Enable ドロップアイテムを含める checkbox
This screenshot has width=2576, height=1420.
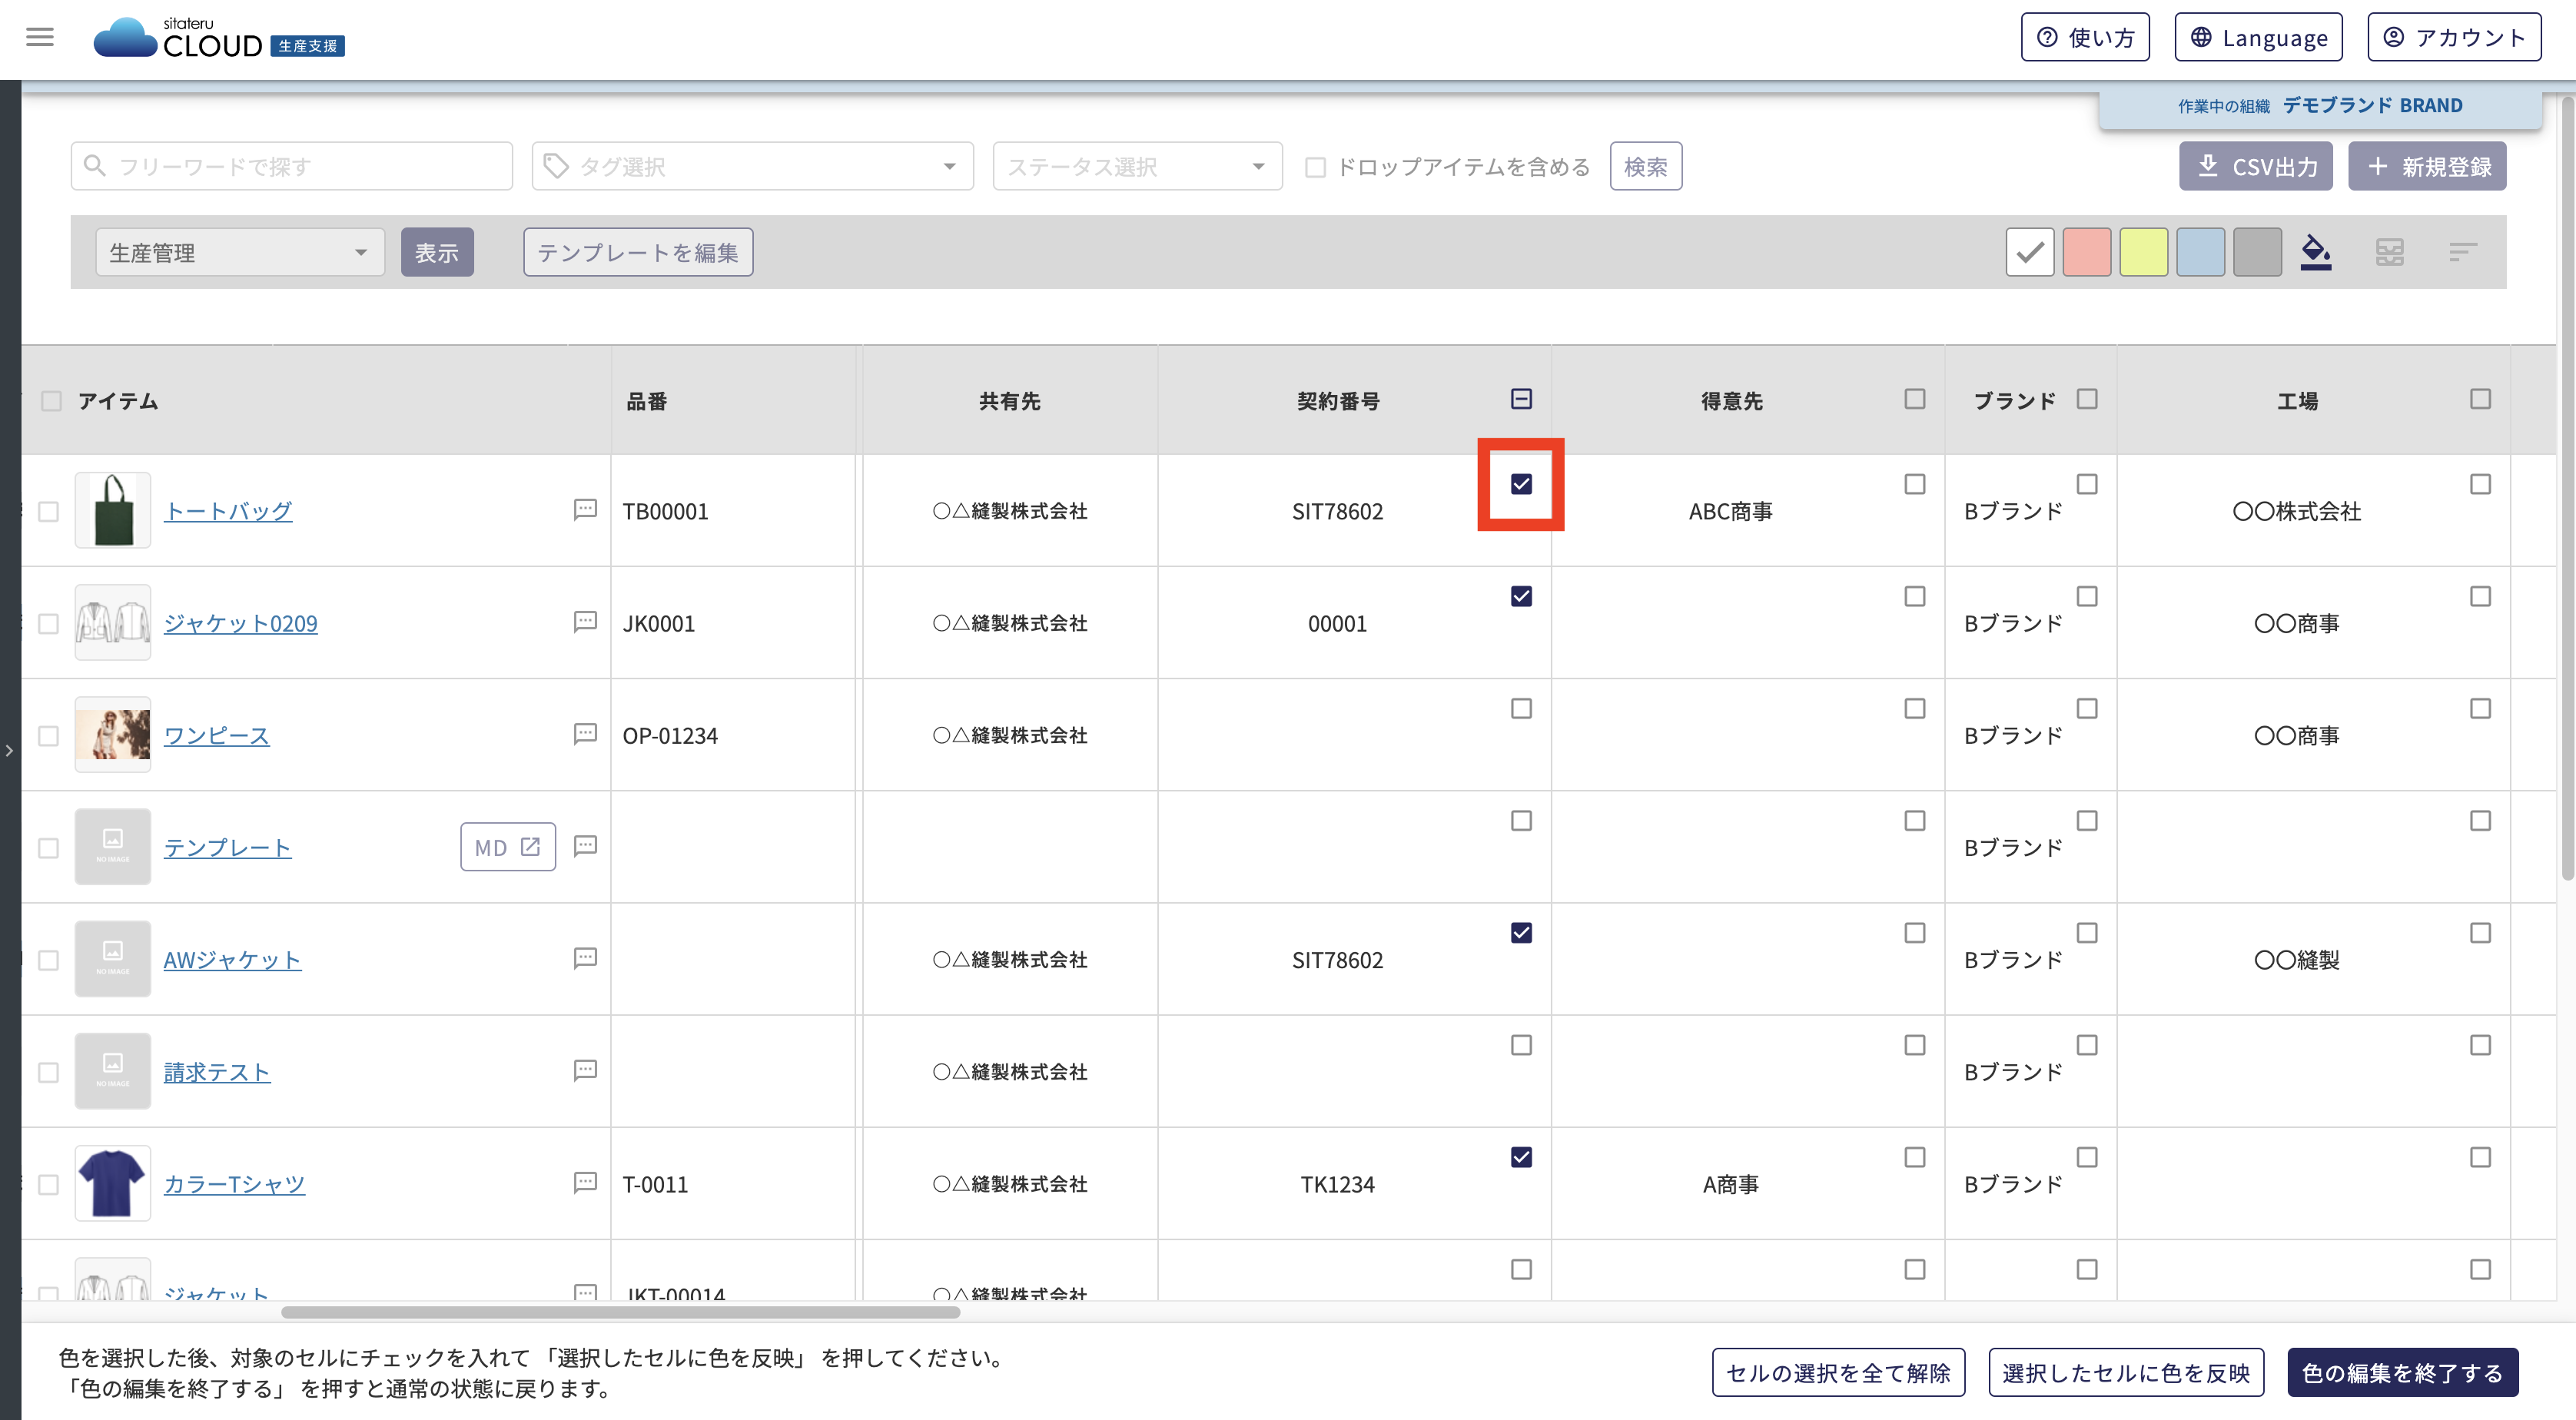click(x=1316, y=167)
